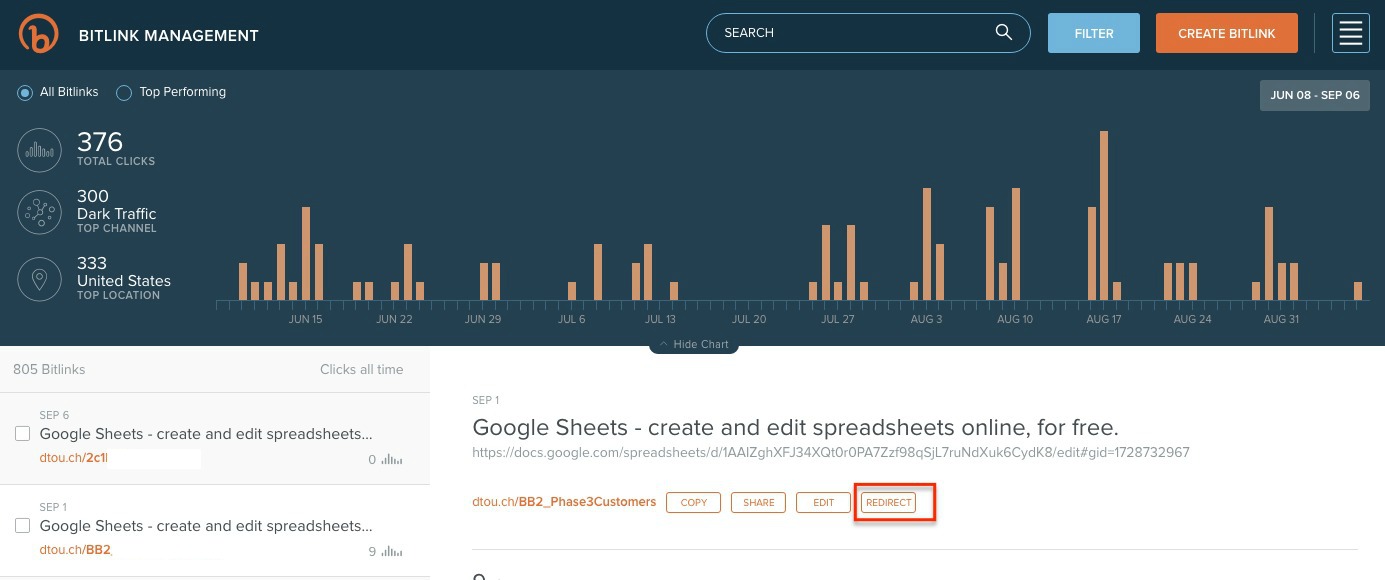Check the Sep 1 Google Sheets bitlink checkbox
Image resolution: width=1385 pixels, height=580 pixels.
(x=22, y=526)
